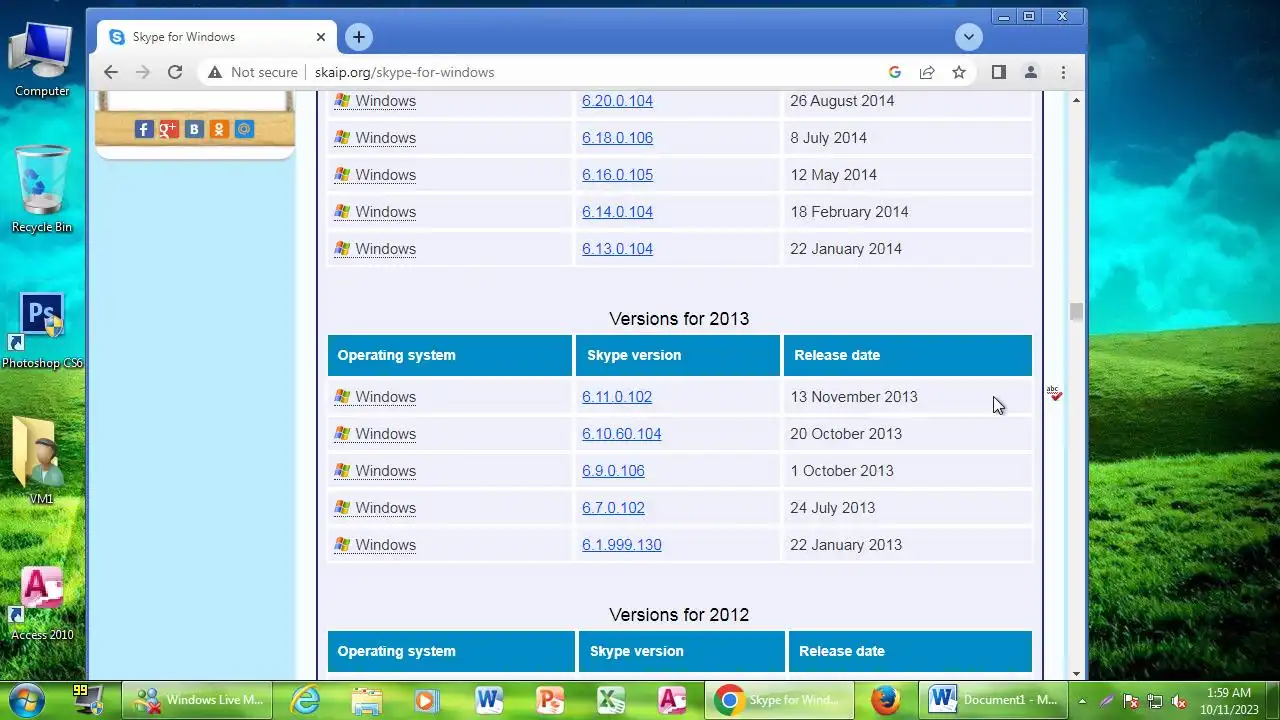Image resolution: width=1280 pixels, height=720 pixels.
Task: Open Skype version 6.7.0.102 link
Action: point(613,508)
